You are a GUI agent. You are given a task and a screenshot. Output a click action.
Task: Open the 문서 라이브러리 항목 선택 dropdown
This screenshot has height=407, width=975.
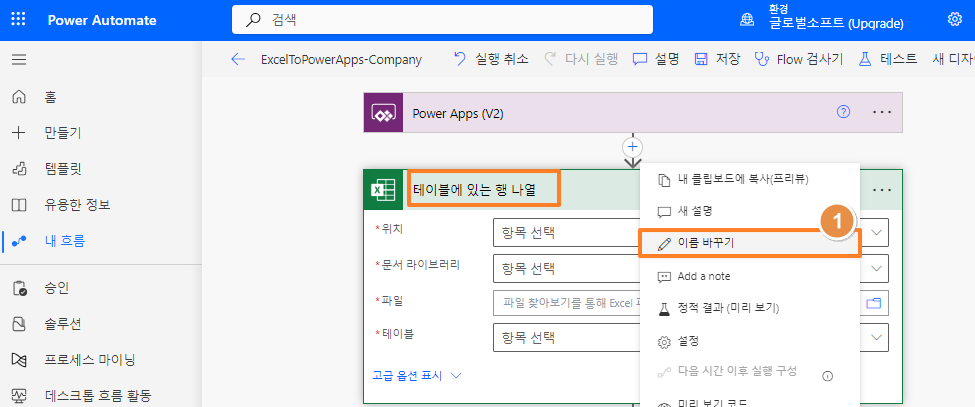[x=690, y=268]
